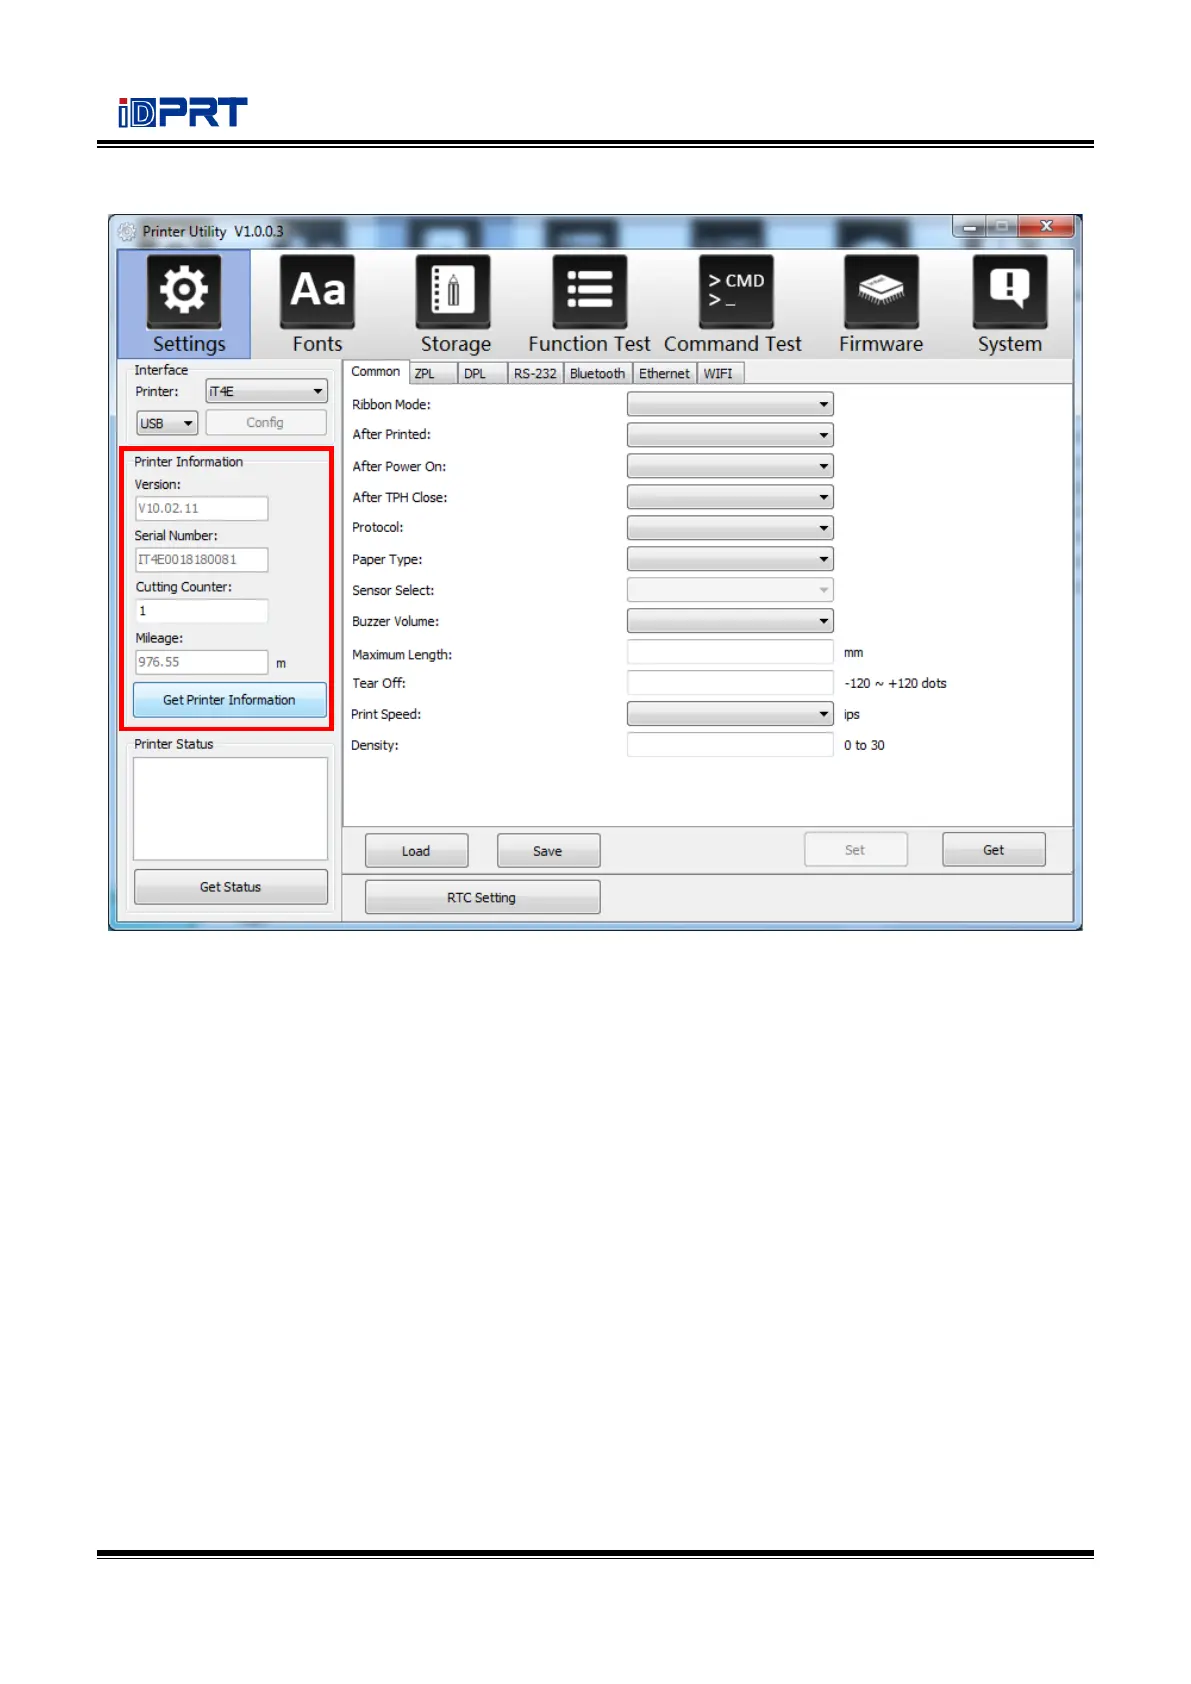Expand the USB interface dropdown
The height and width of the screenshot is (1684, 1191).
167,423
